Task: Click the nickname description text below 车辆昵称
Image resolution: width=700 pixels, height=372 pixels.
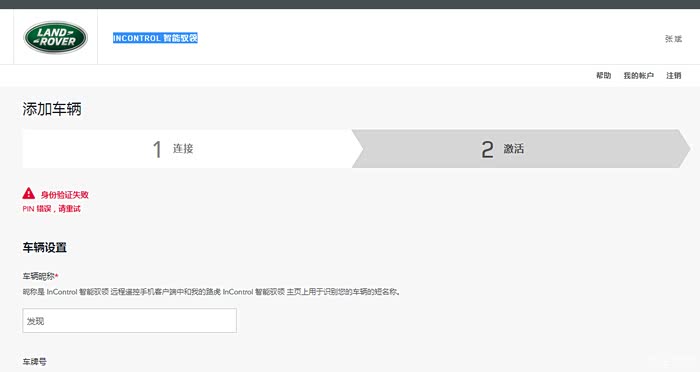Action: pos(211,292)
